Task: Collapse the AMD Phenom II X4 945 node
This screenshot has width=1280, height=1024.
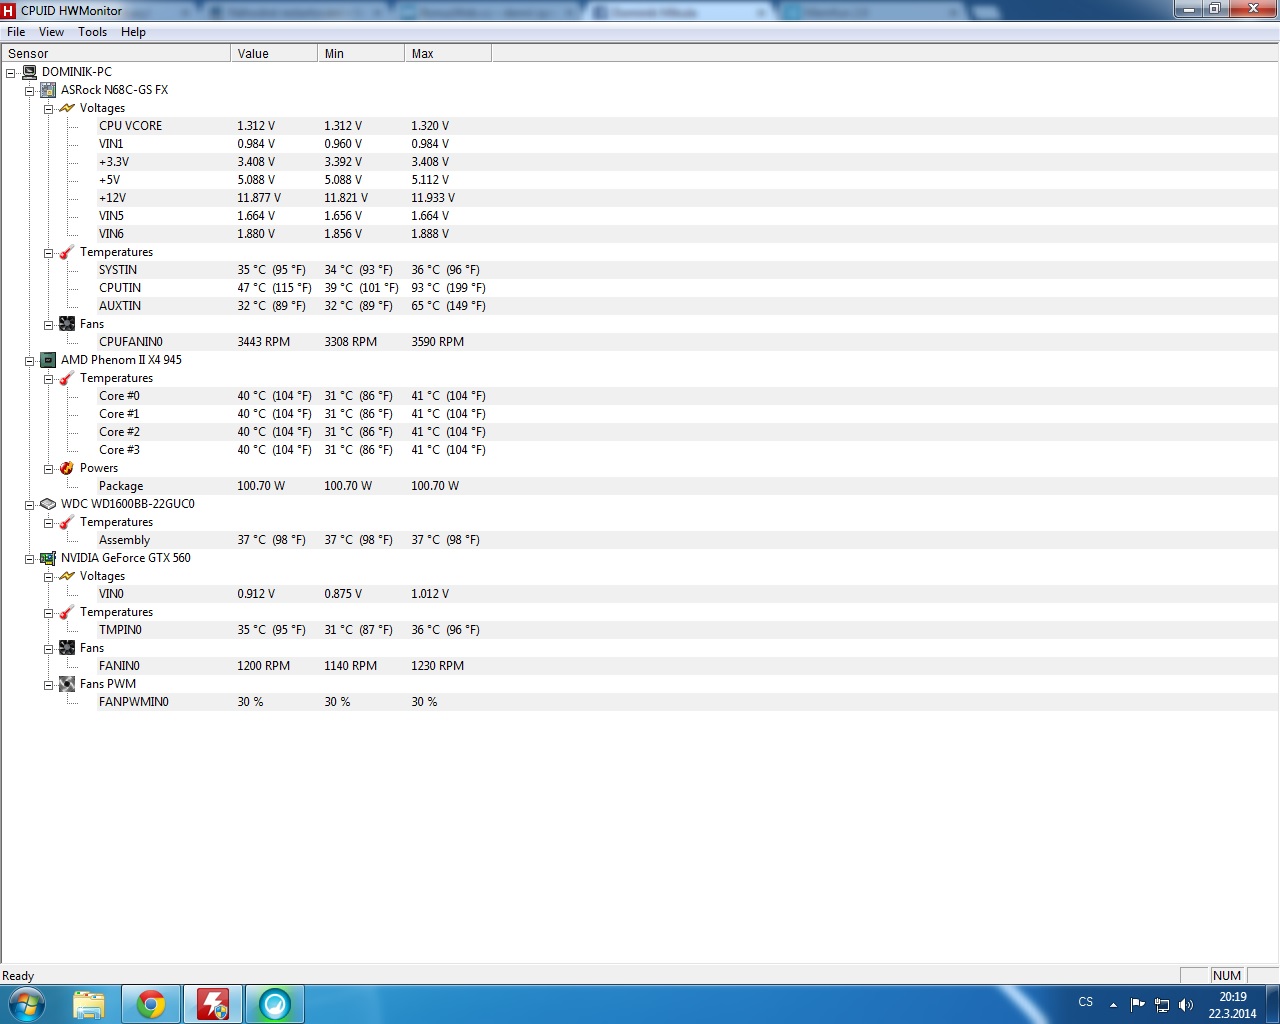Action: pyautogui.click(x=29, y=361)
